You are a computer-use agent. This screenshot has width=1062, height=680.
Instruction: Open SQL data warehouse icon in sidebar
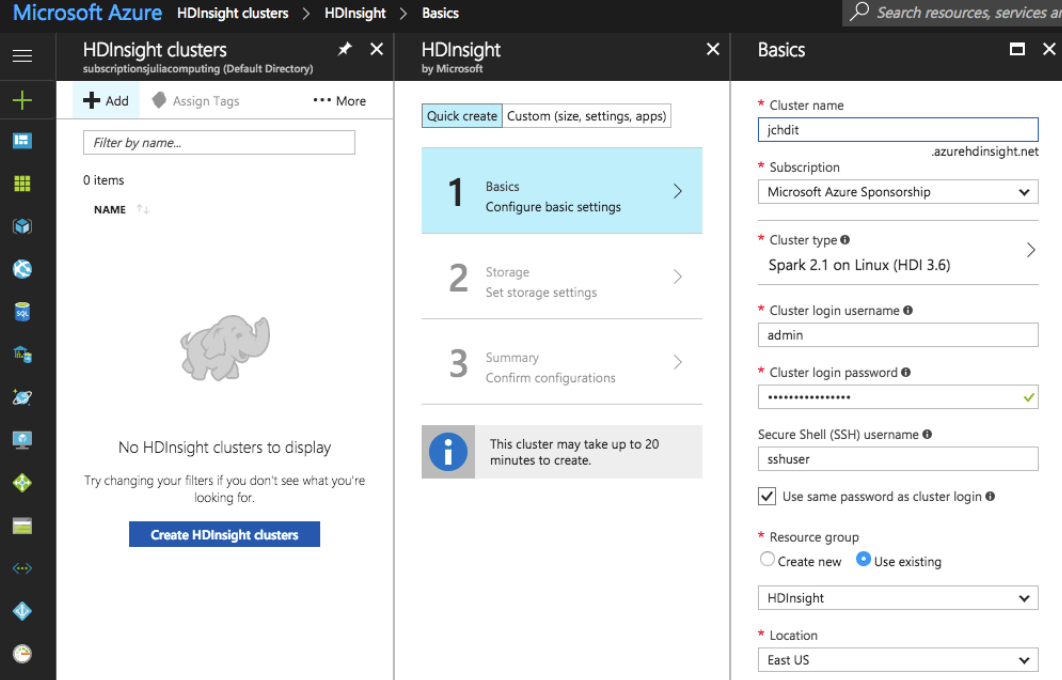[x=22, y=354]
